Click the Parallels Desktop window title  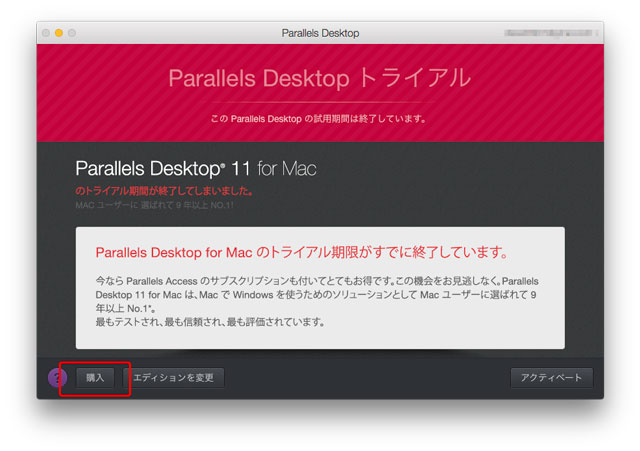click(x=320, y=33)
